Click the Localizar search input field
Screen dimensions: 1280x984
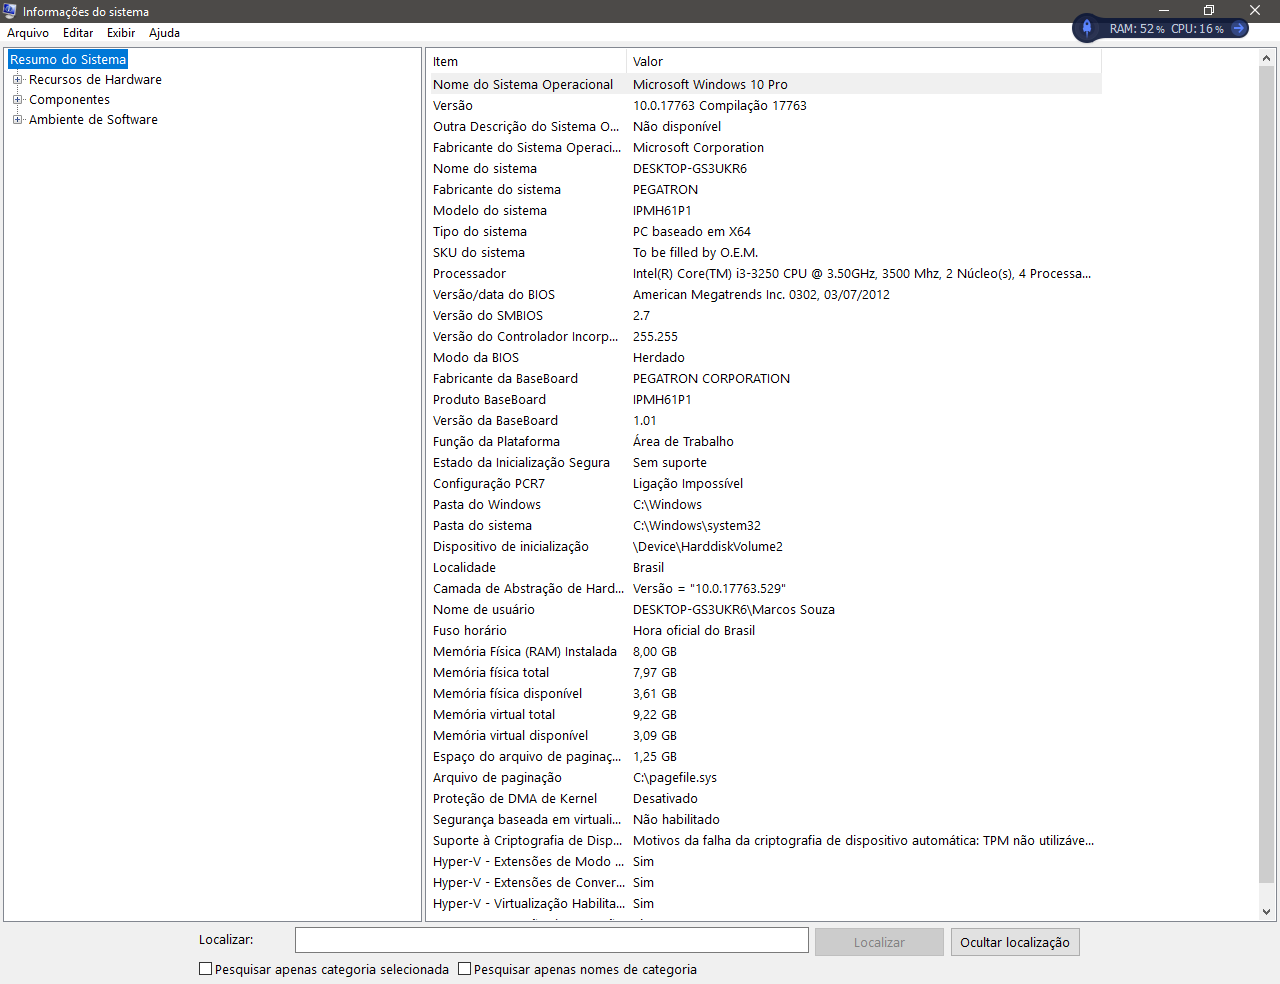[551, 940]
